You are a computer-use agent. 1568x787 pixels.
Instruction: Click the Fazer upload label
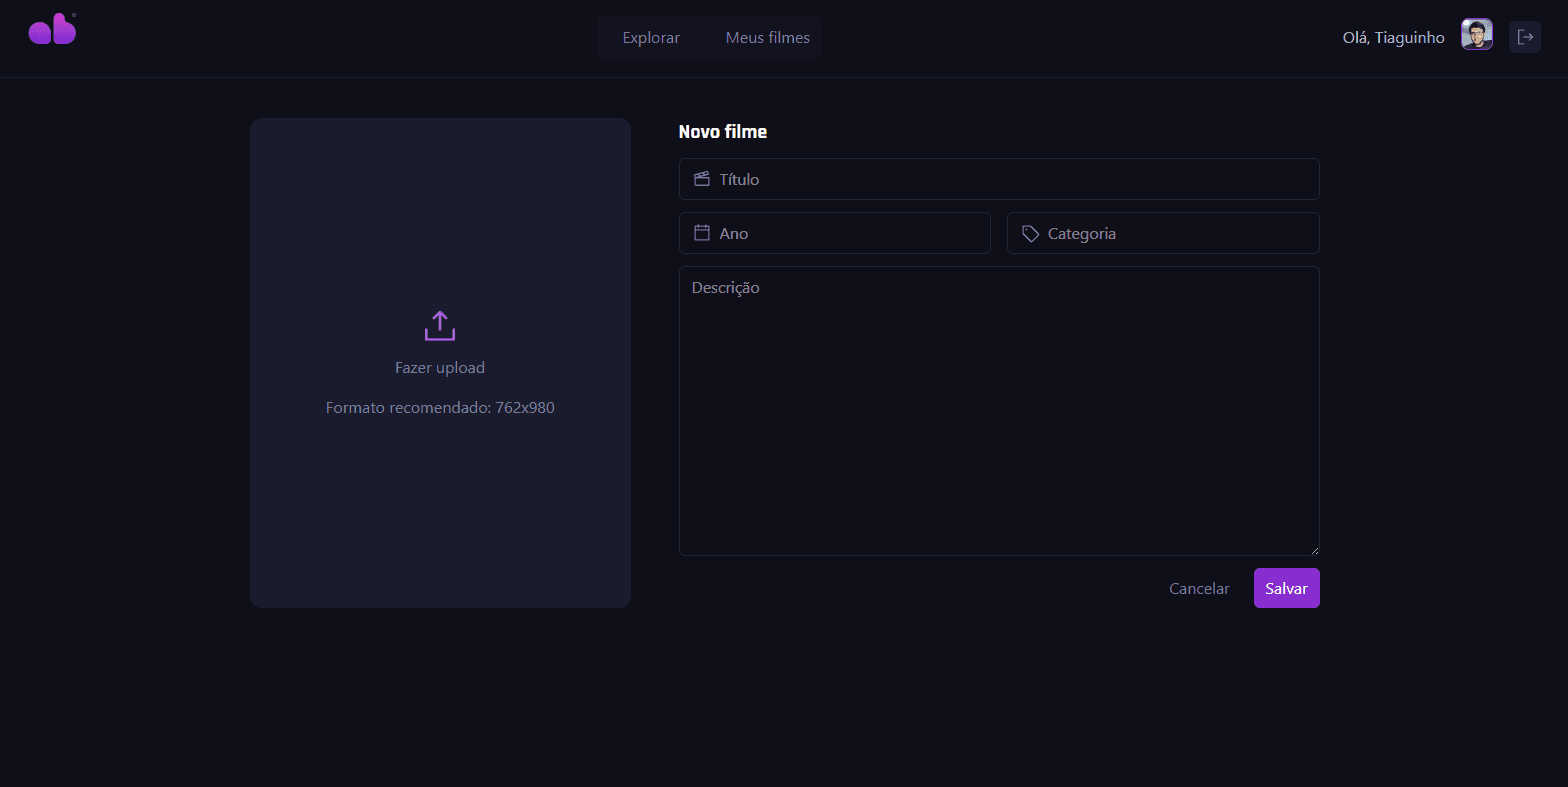[x=440, y=368]
